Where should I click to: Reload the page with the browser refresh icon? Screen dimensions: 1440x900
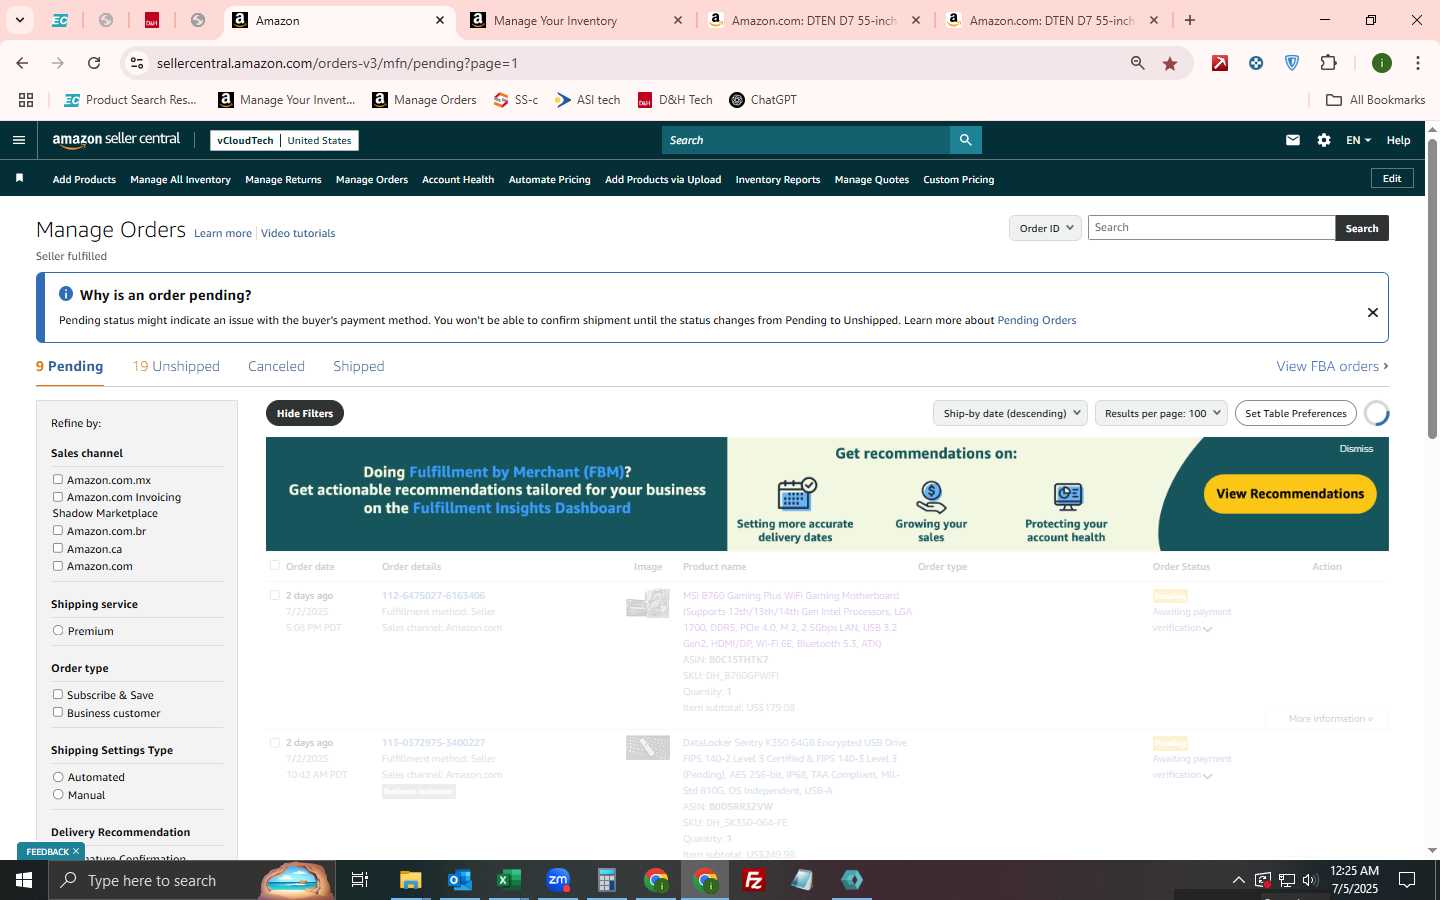point(94,63)
